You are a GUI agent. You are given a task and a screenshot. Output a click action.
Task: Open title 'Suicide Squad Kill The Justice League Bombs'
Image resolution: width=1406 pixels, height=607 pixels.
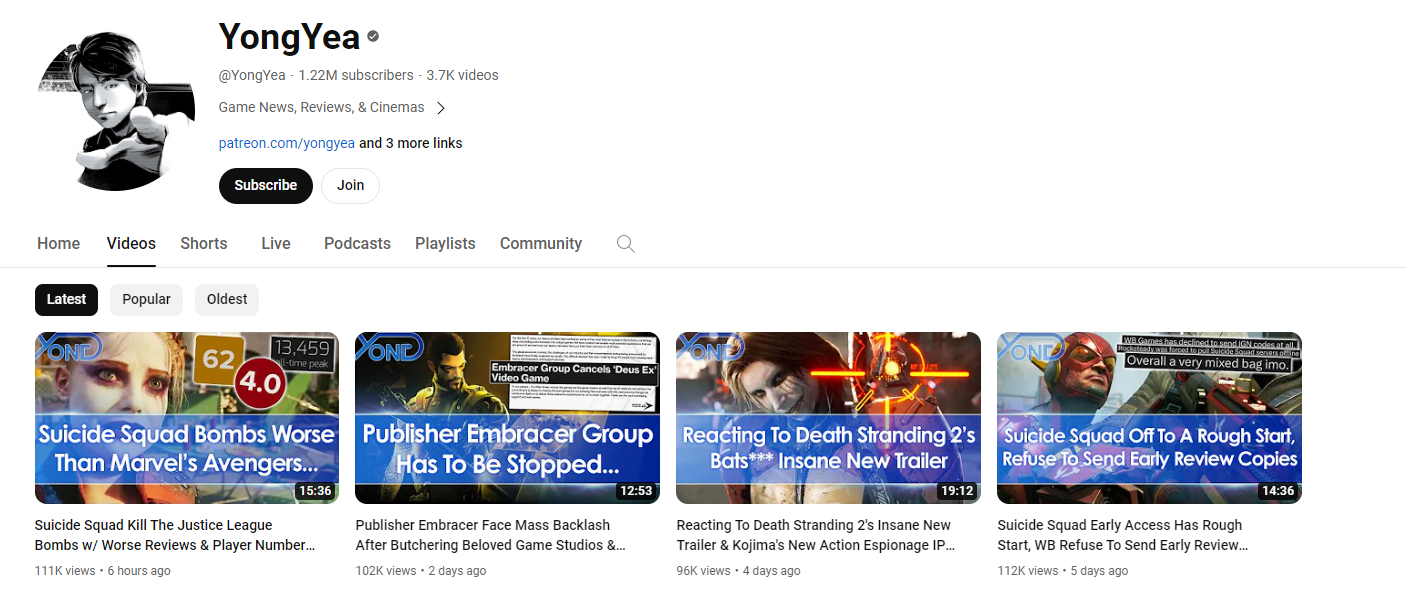[175, 535]
